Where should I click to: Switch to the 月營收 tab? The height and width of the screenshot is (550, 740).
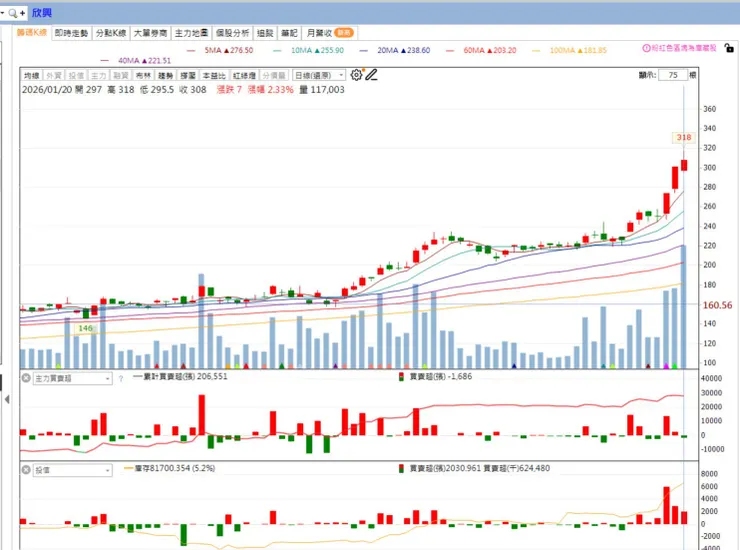pyautogui.click(x=329, y=33)
